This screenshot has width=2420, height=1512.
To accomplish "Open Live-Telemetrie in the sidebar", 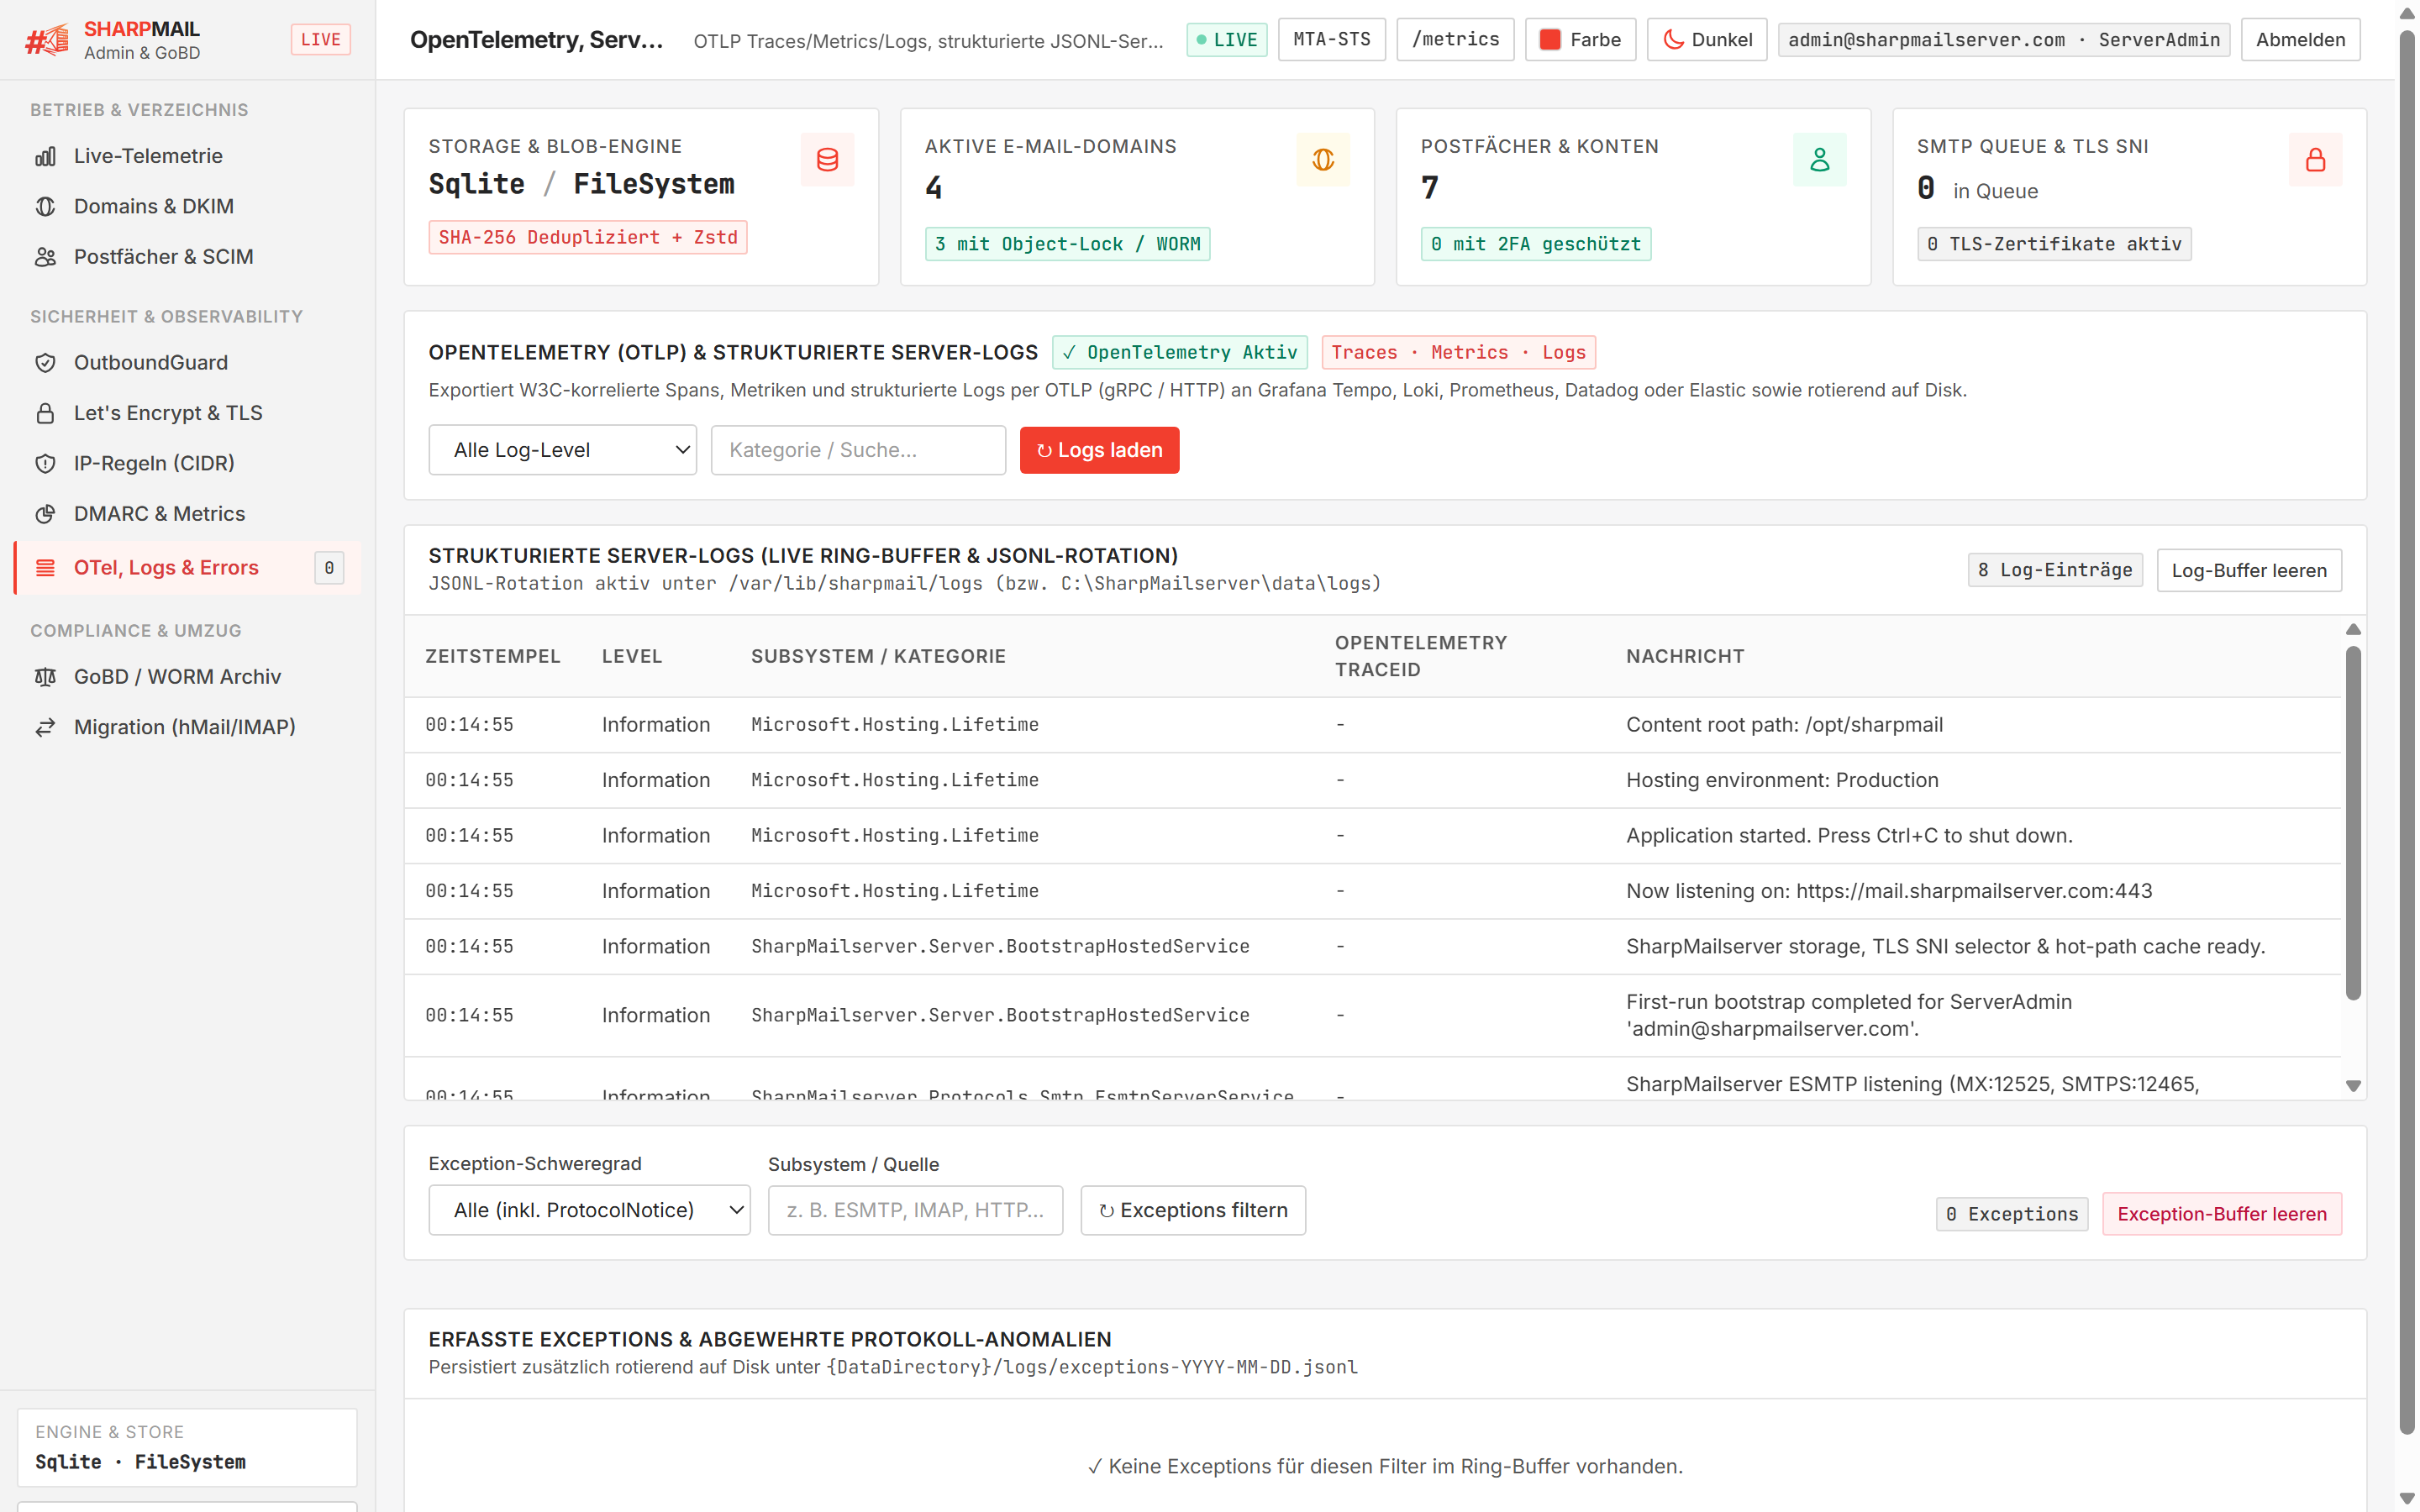I will 188,156.
